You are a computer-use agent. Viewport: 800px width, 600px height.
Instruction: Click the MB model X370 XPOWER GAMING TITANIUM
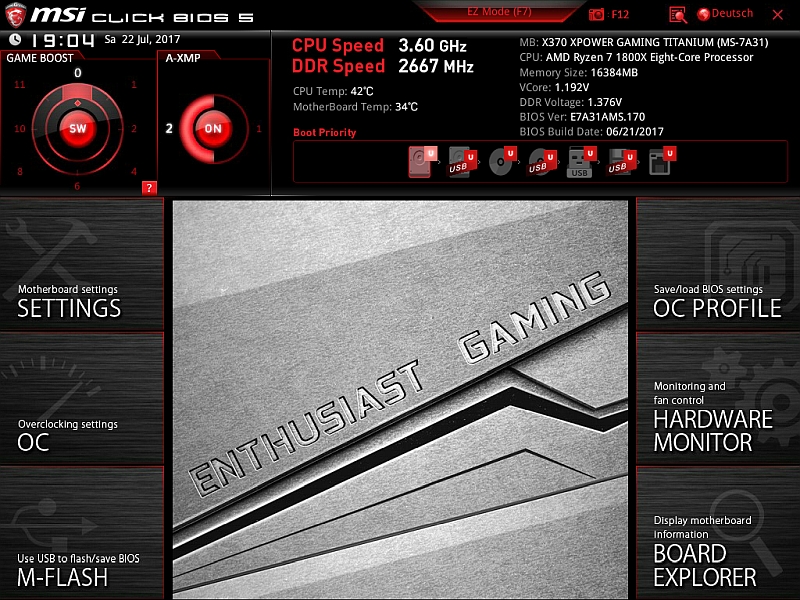click(644, 42)
